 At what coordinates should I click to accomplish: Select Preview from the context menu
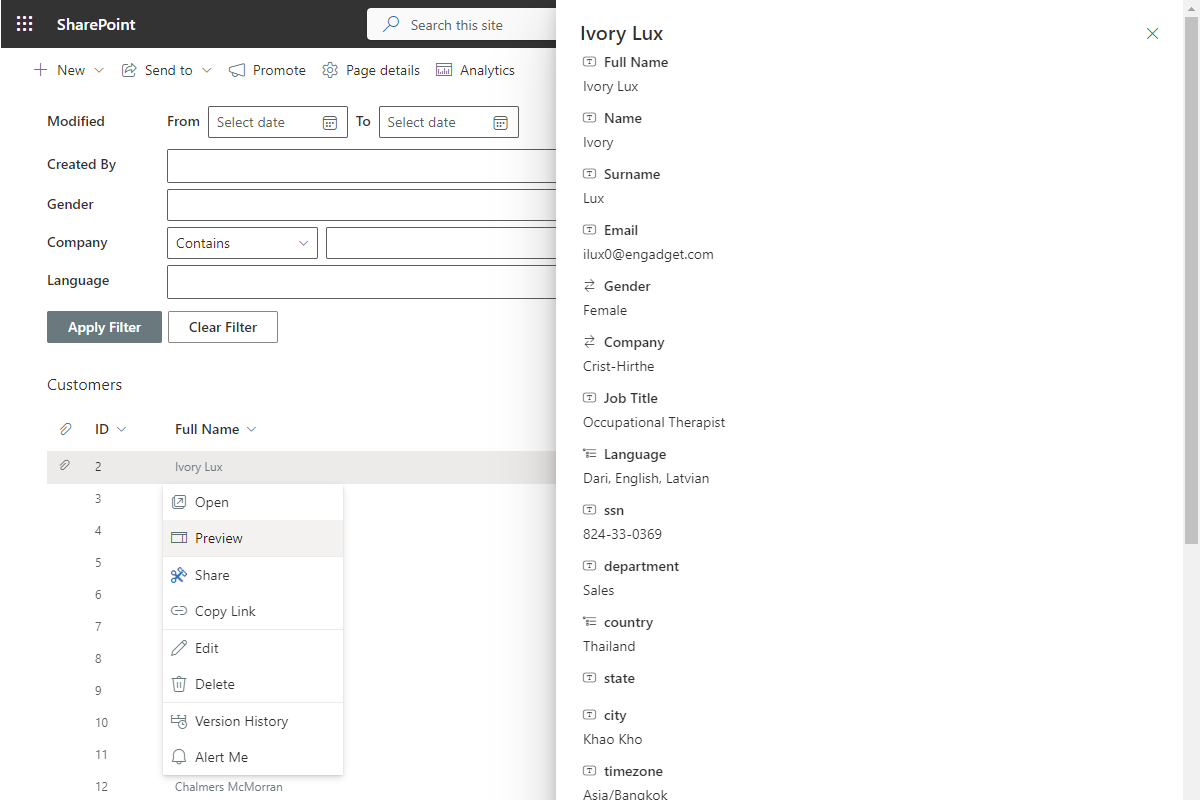(253, 538)
